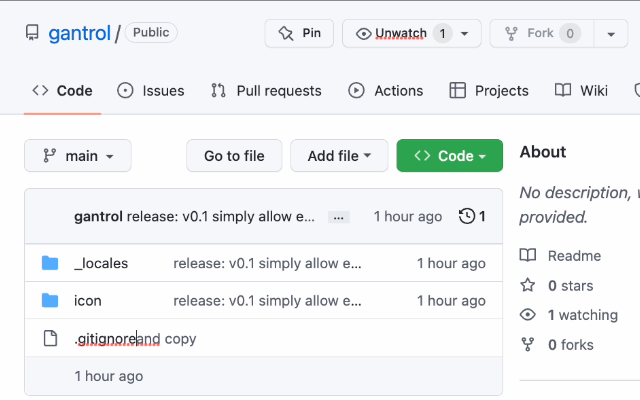Open the gantrol owner link

tap(80, 33)
